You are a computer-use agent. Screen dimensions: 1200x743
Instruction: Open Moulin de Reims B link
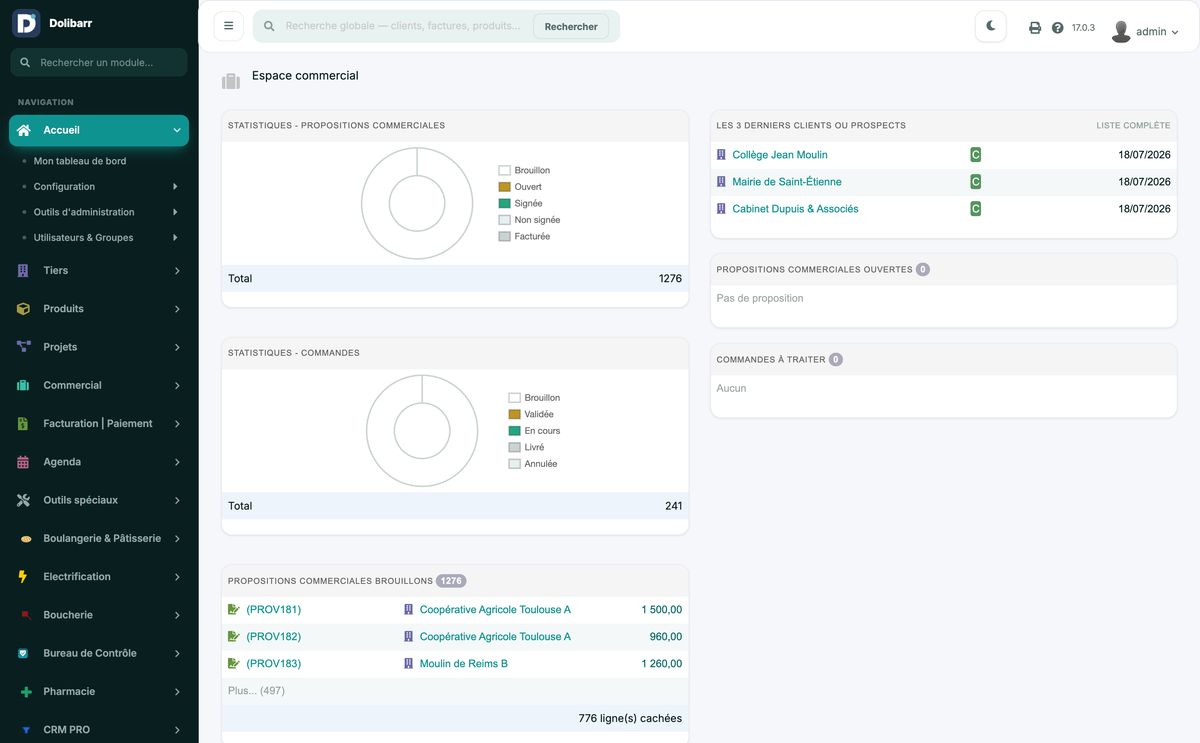point(464,663)
